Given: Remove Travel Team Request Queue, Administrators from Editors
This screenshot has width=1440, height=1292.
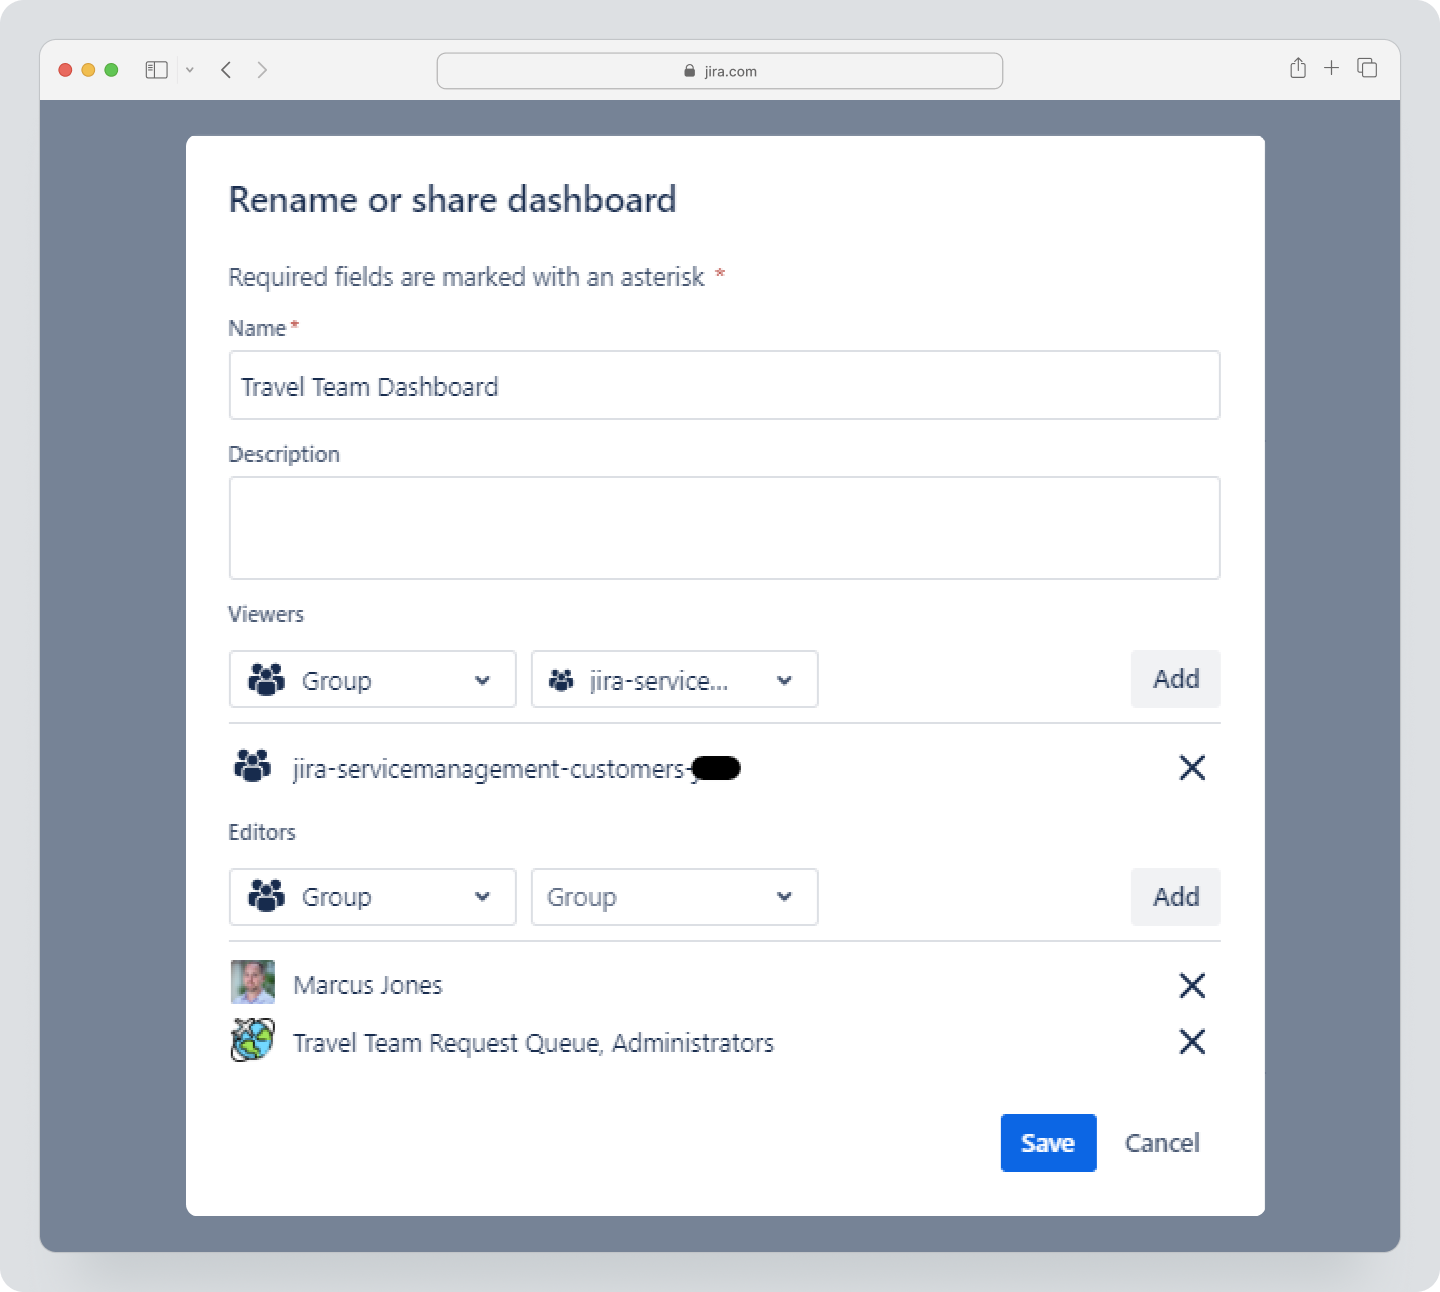Looking at the screenshot, I should coord(1192,1042).
